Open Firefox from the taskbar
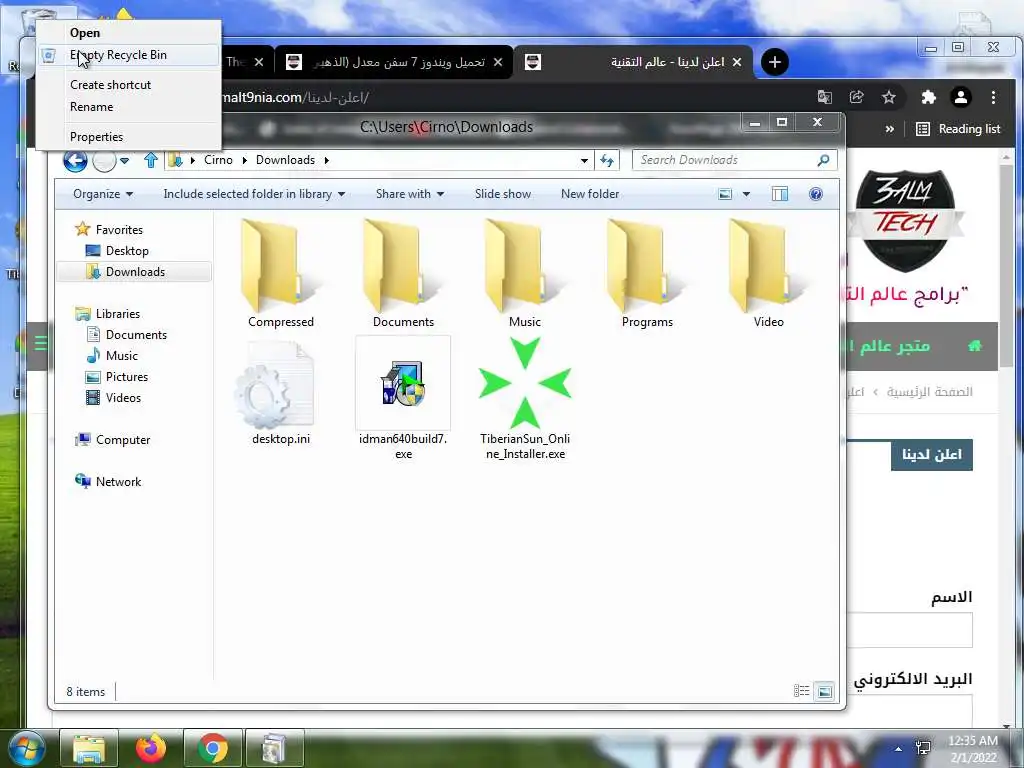This screenshot has width=1024, height=768. tap(151, 748)
